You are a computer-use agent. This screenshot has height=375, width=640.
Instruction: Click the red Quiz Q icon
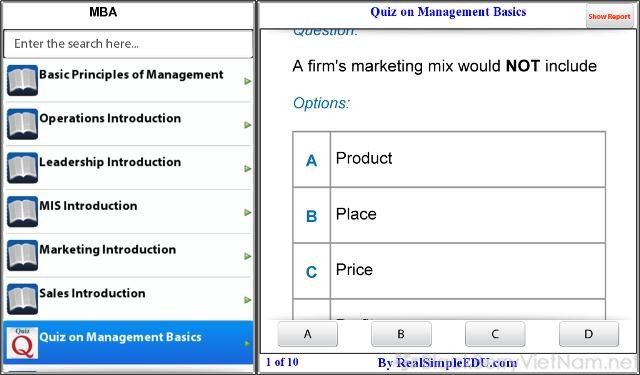pyautogui.click(x=22, y=343)
